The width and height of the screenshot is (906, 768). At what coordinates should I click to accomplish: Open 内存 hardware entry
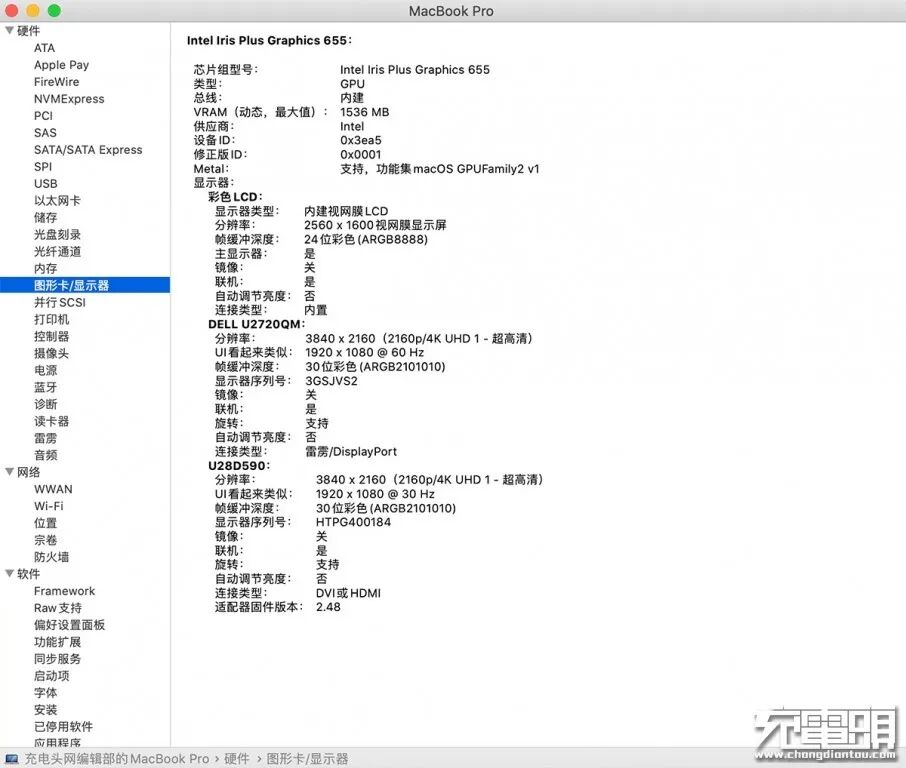(x=46, y=268)
